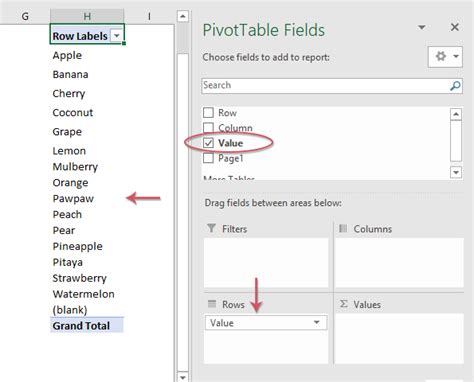Click the Columns drop area box

point(399,263)
